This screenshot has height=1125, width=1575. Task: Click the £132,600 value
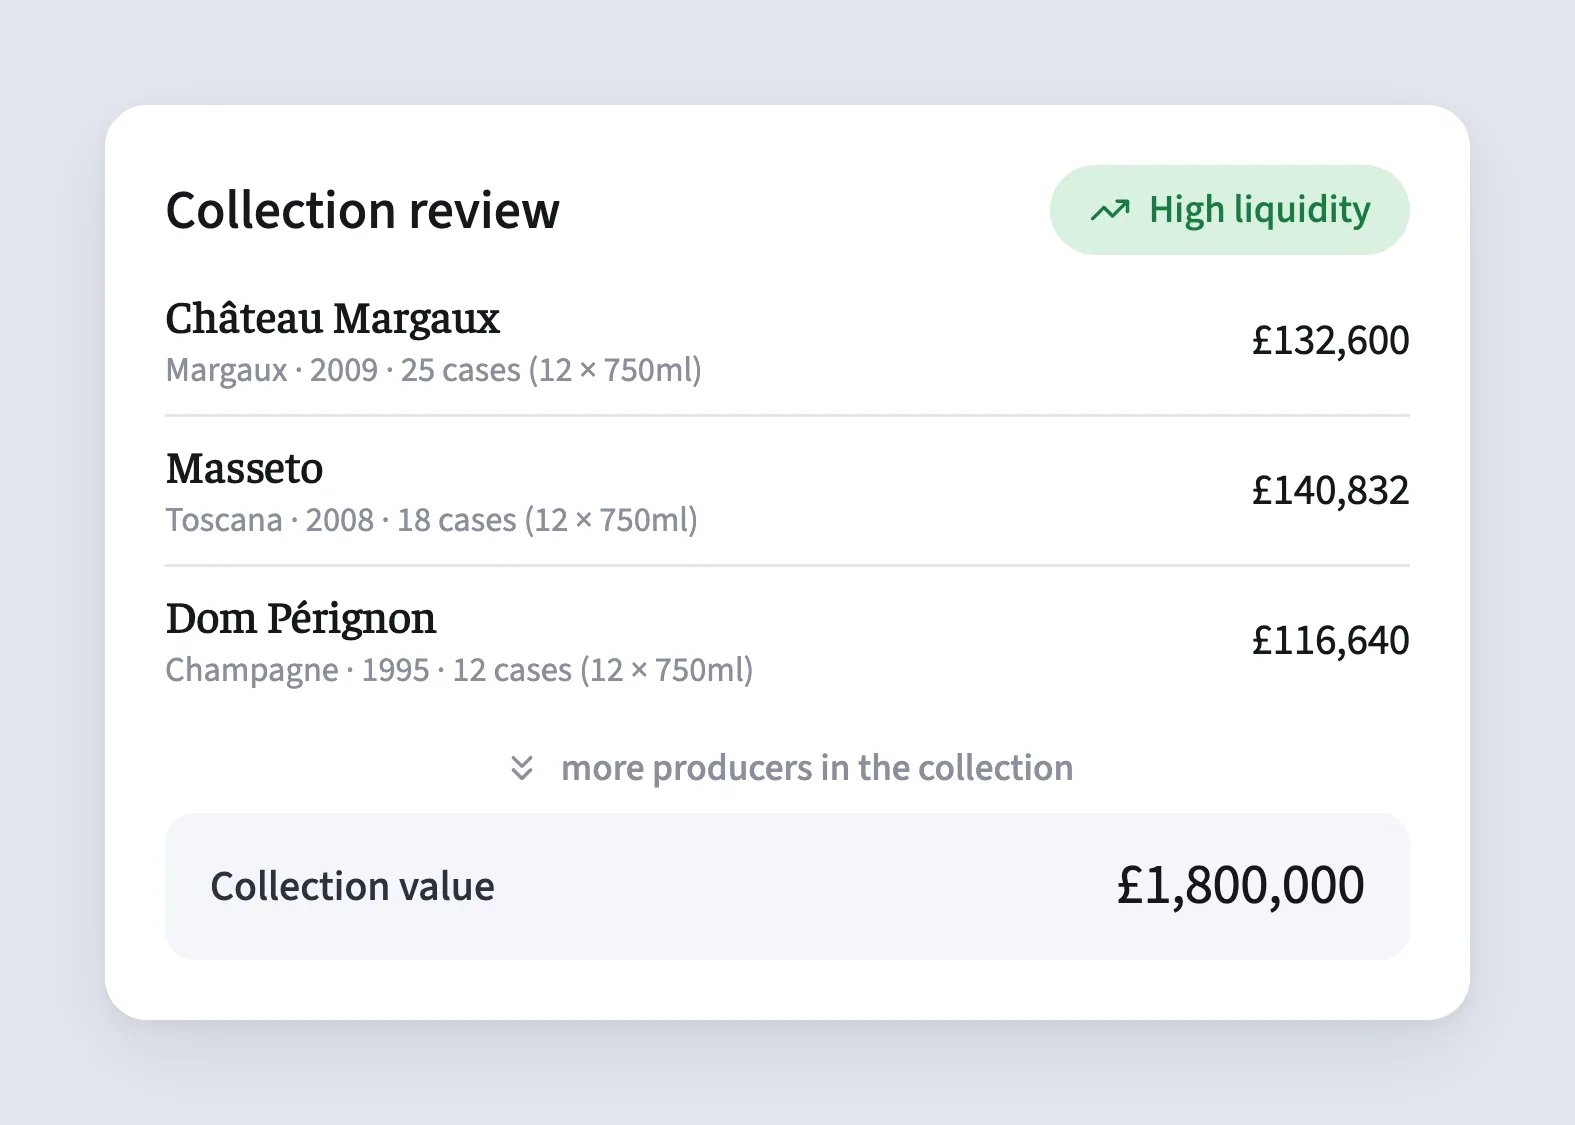[1331, 341]
